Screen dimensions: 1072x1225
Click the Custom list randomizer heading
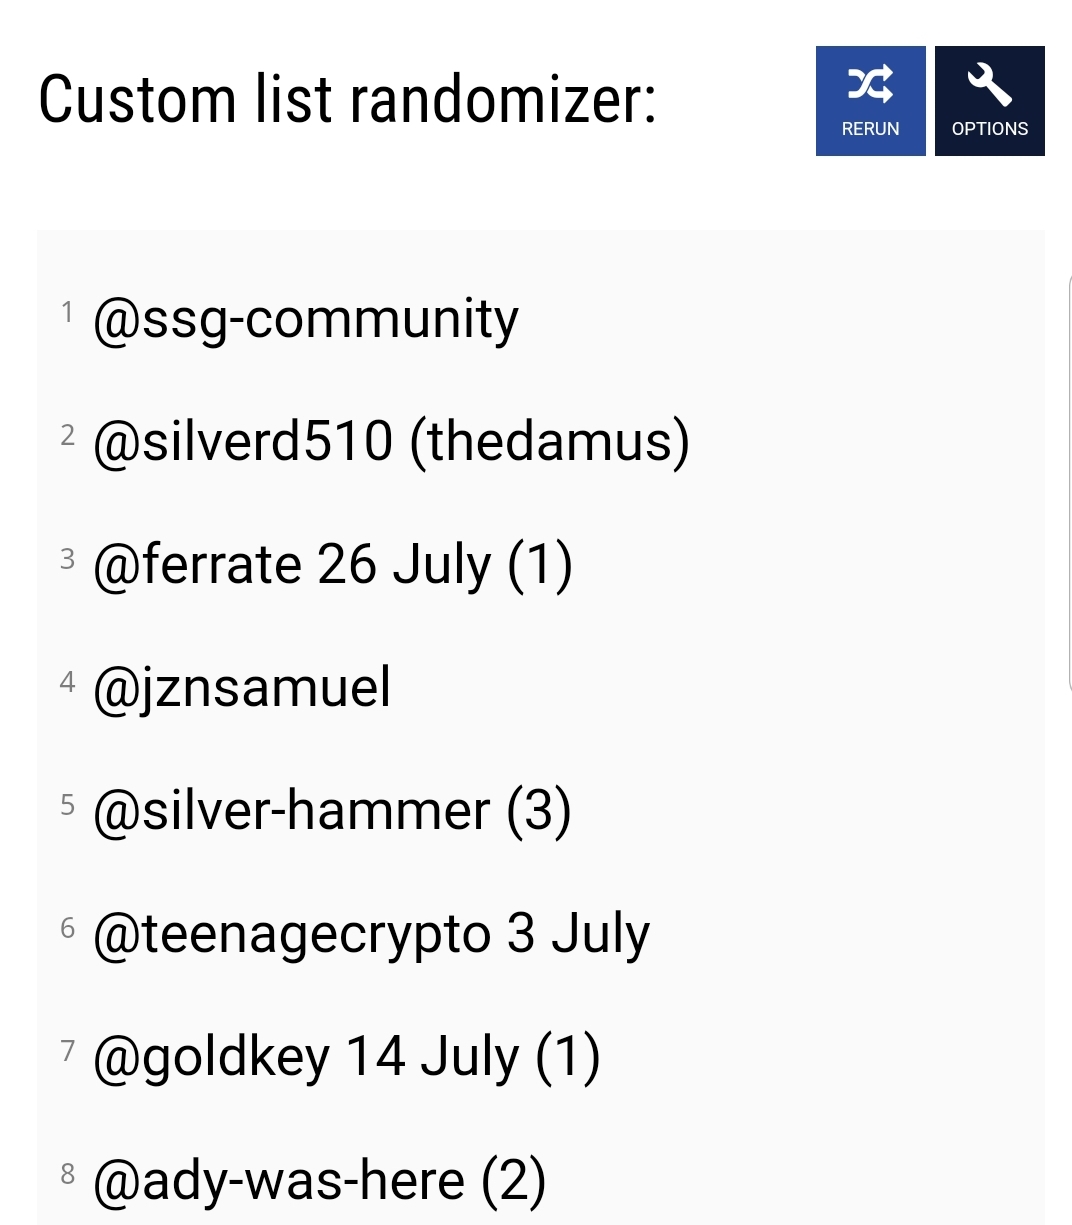(x=347, y=100)
